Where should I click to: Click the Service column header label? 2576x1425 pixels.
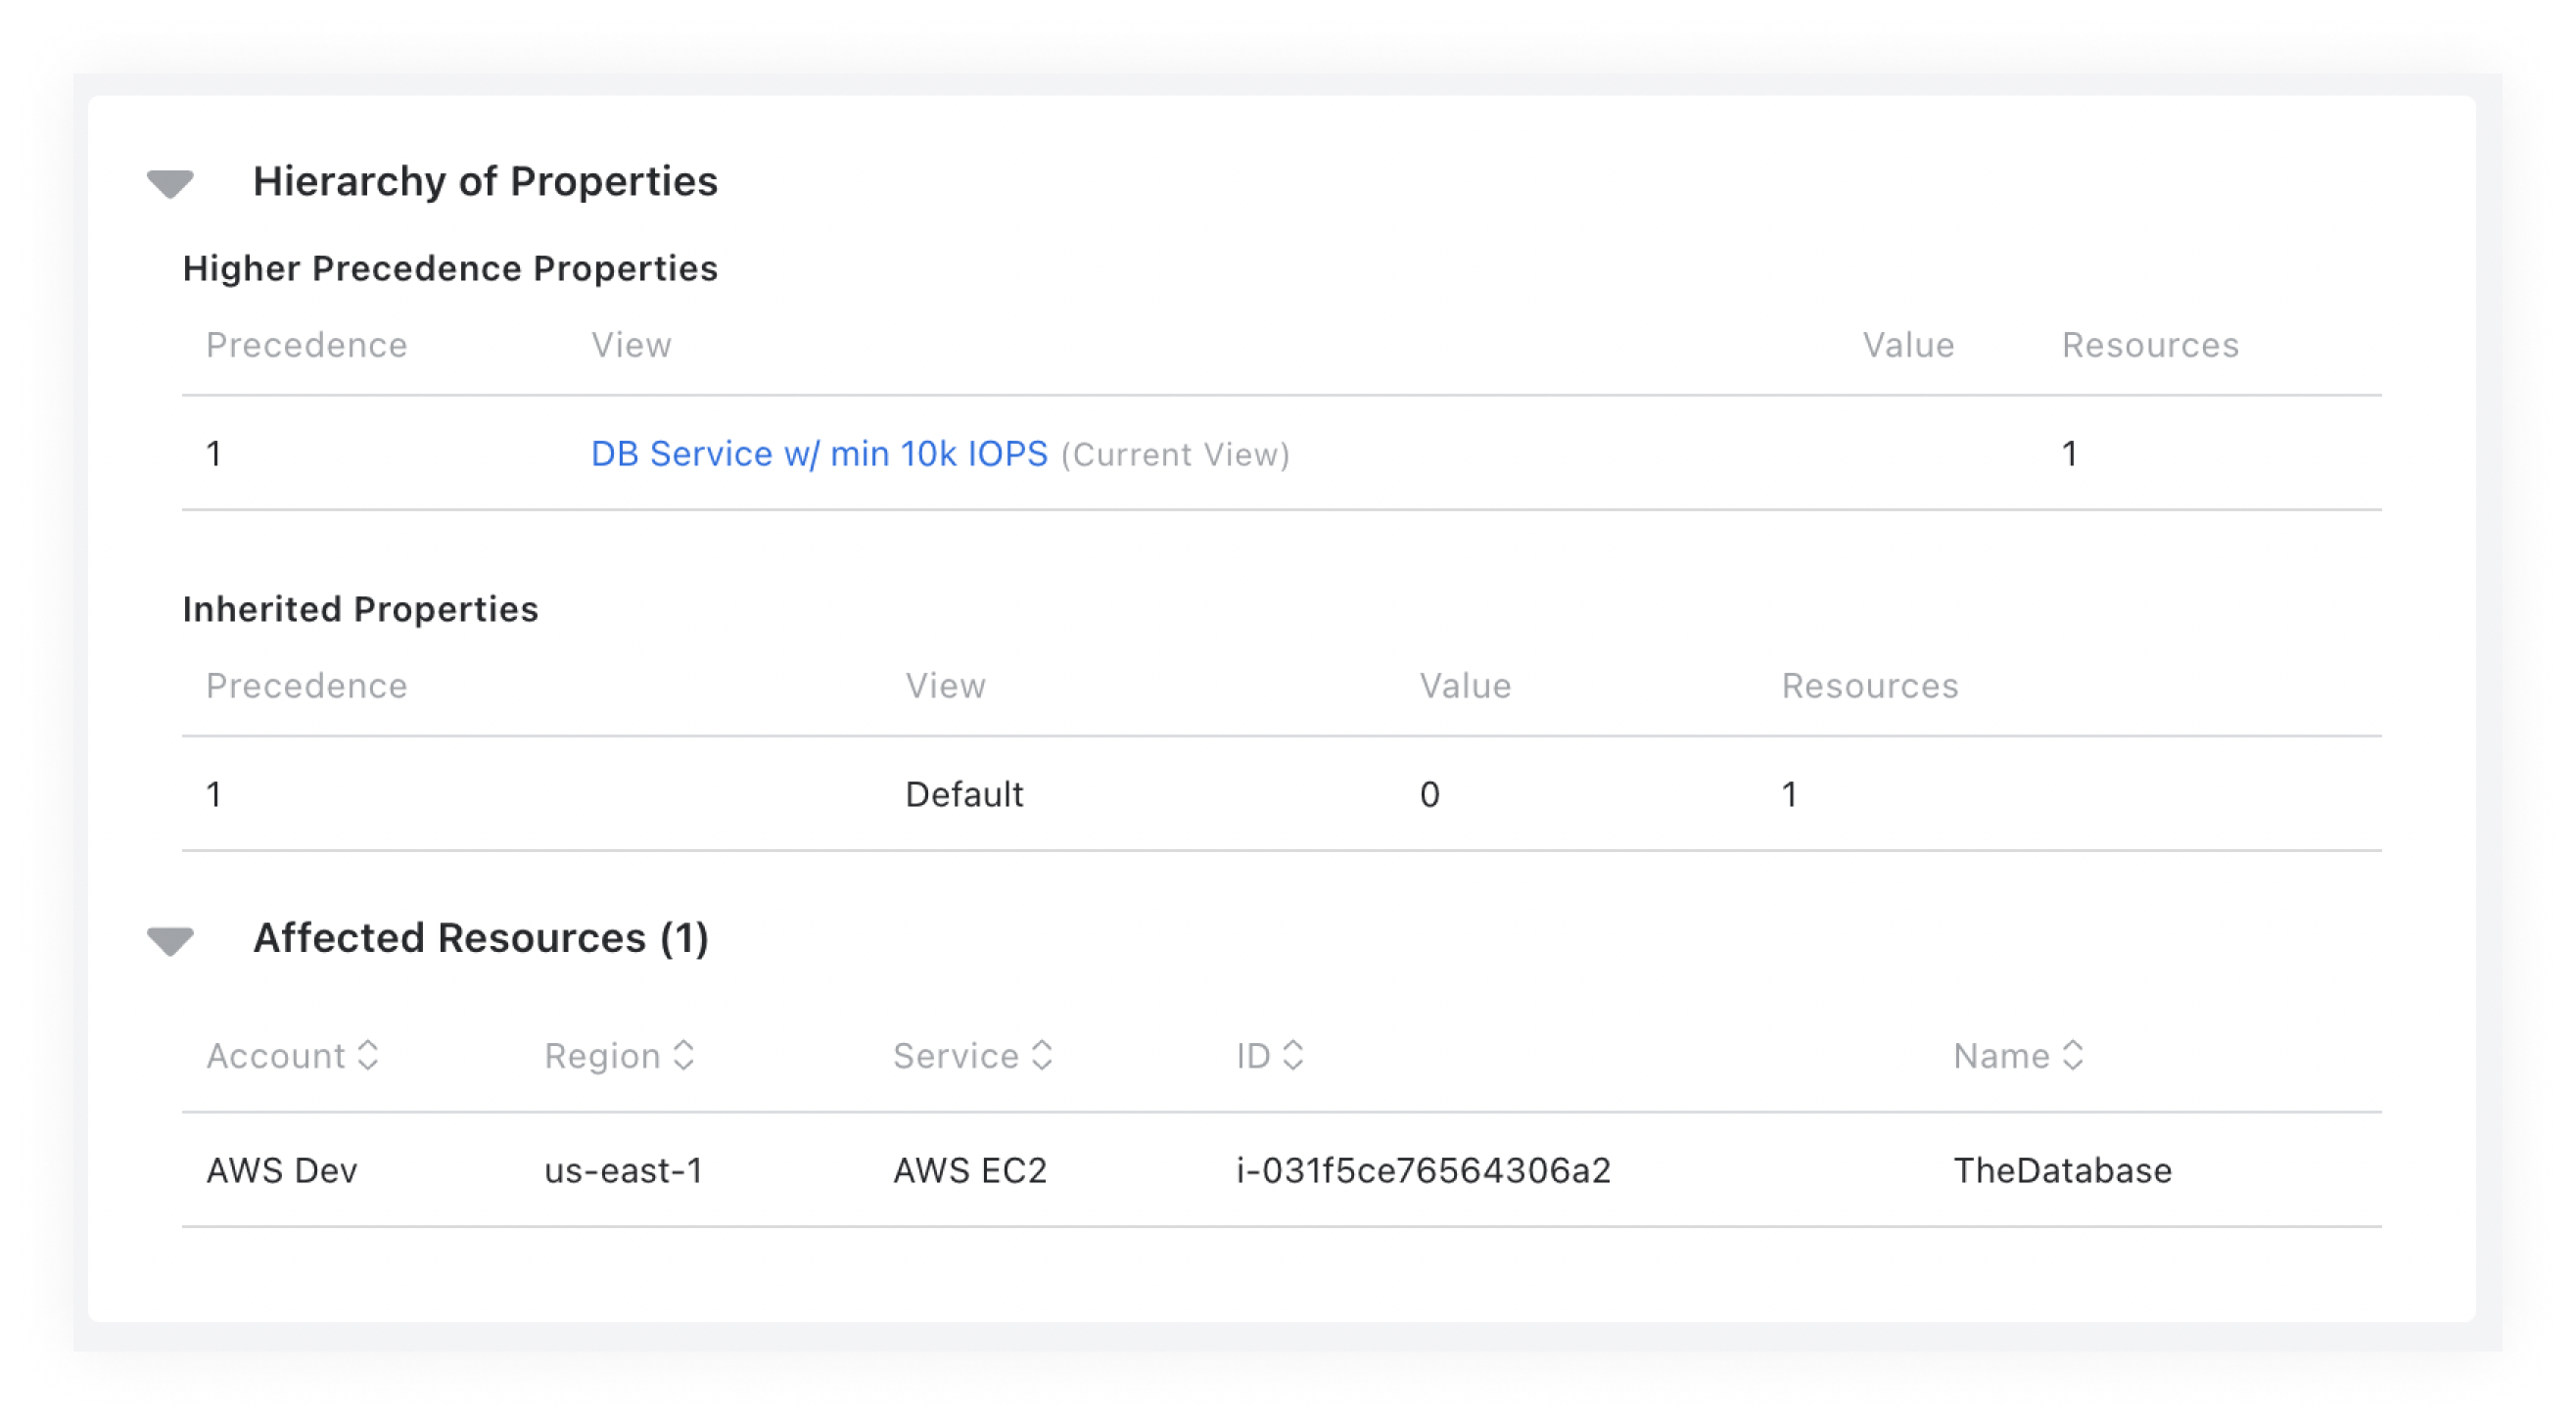956,1056
